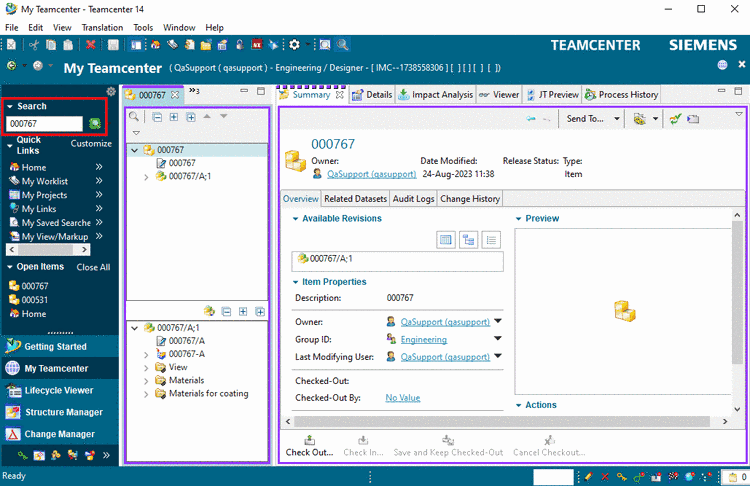The width and height of the screenshot is (750, 486).
Task: Expand the Materials for coating folder
Action: tap(146, 395)
